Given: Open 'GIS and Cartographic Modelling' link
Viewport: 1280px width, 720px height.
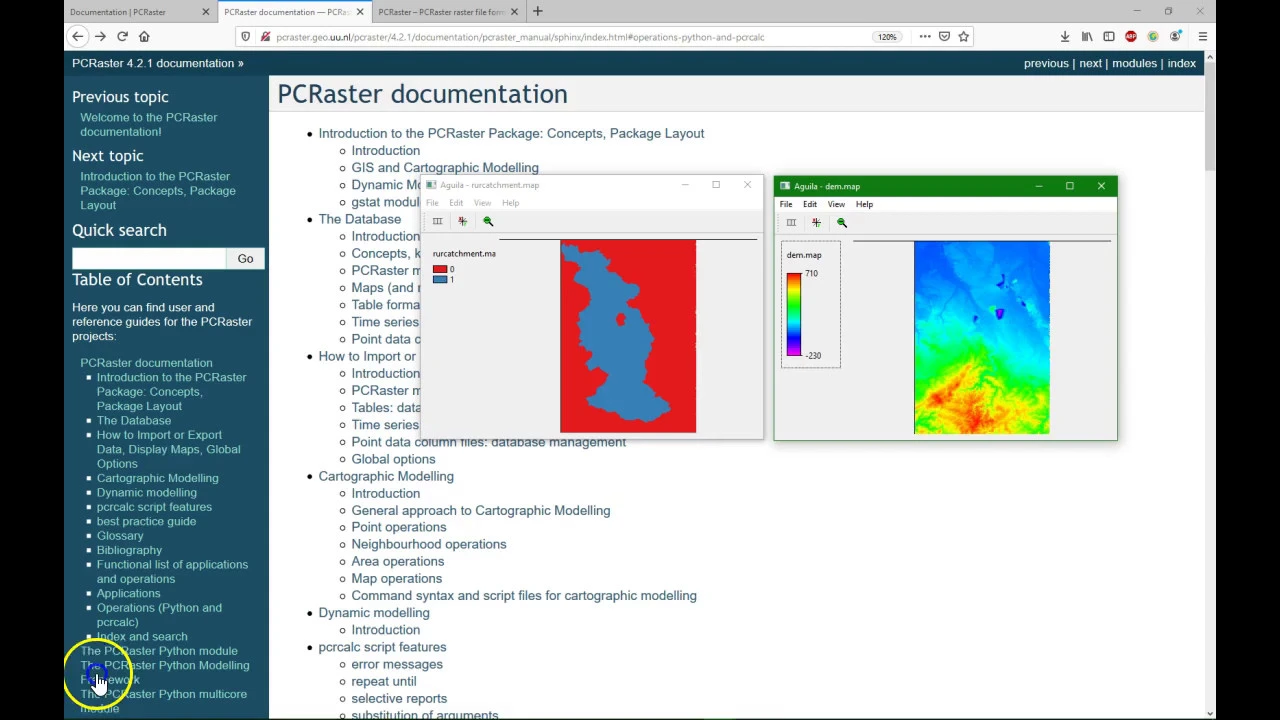Looking at the screenshot, I should coord(445,168).
